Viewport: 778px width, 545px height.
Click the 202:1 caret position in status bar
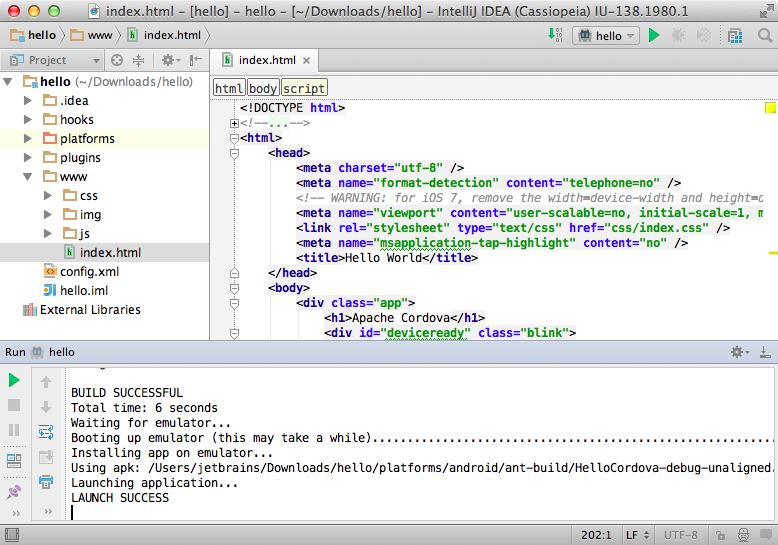(596, 535)
